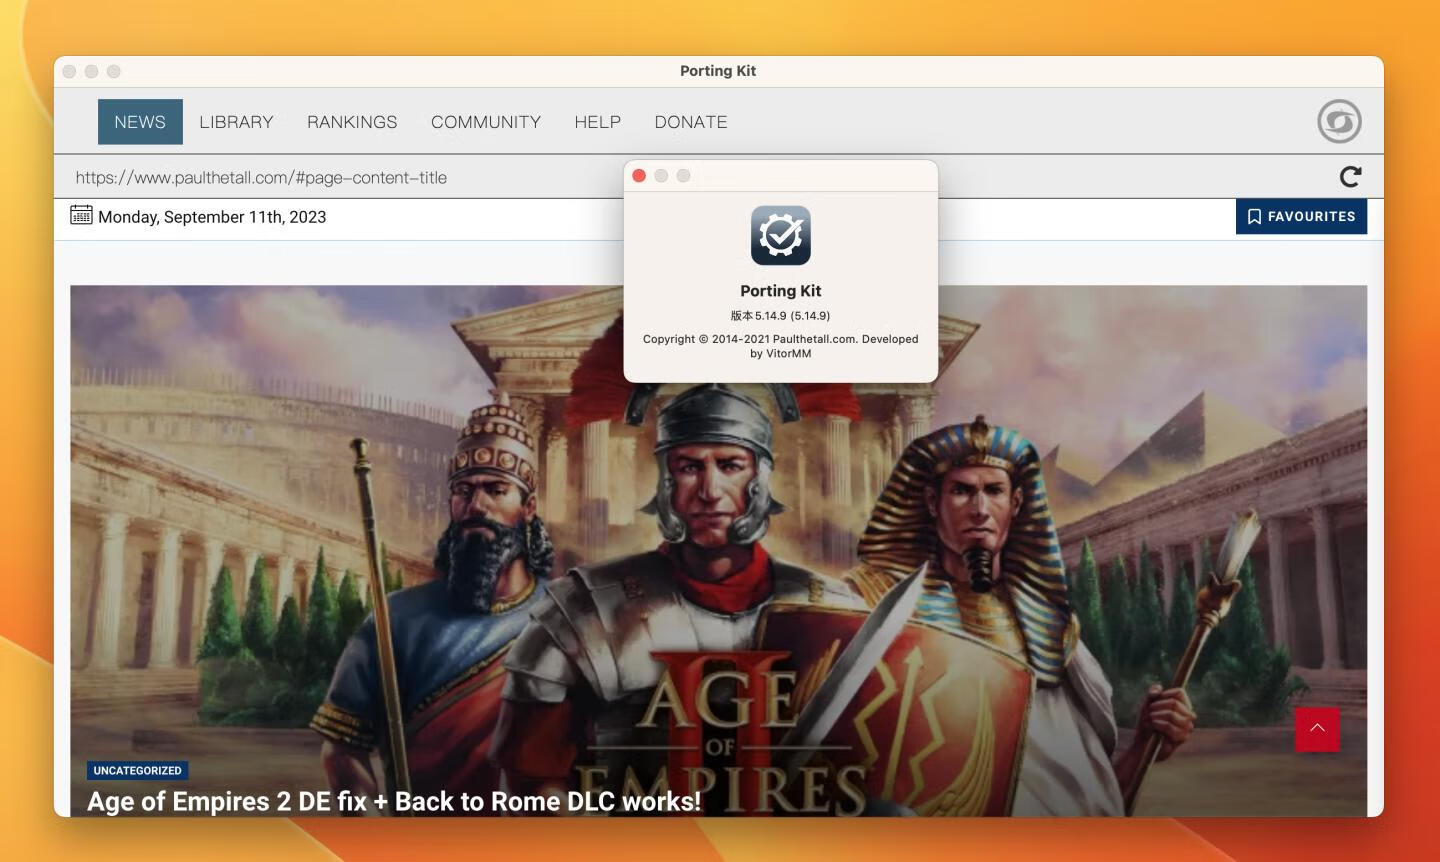Click the paulthetall.com URL address field
Screen dimensions: 1440x862
coord(261,178)
